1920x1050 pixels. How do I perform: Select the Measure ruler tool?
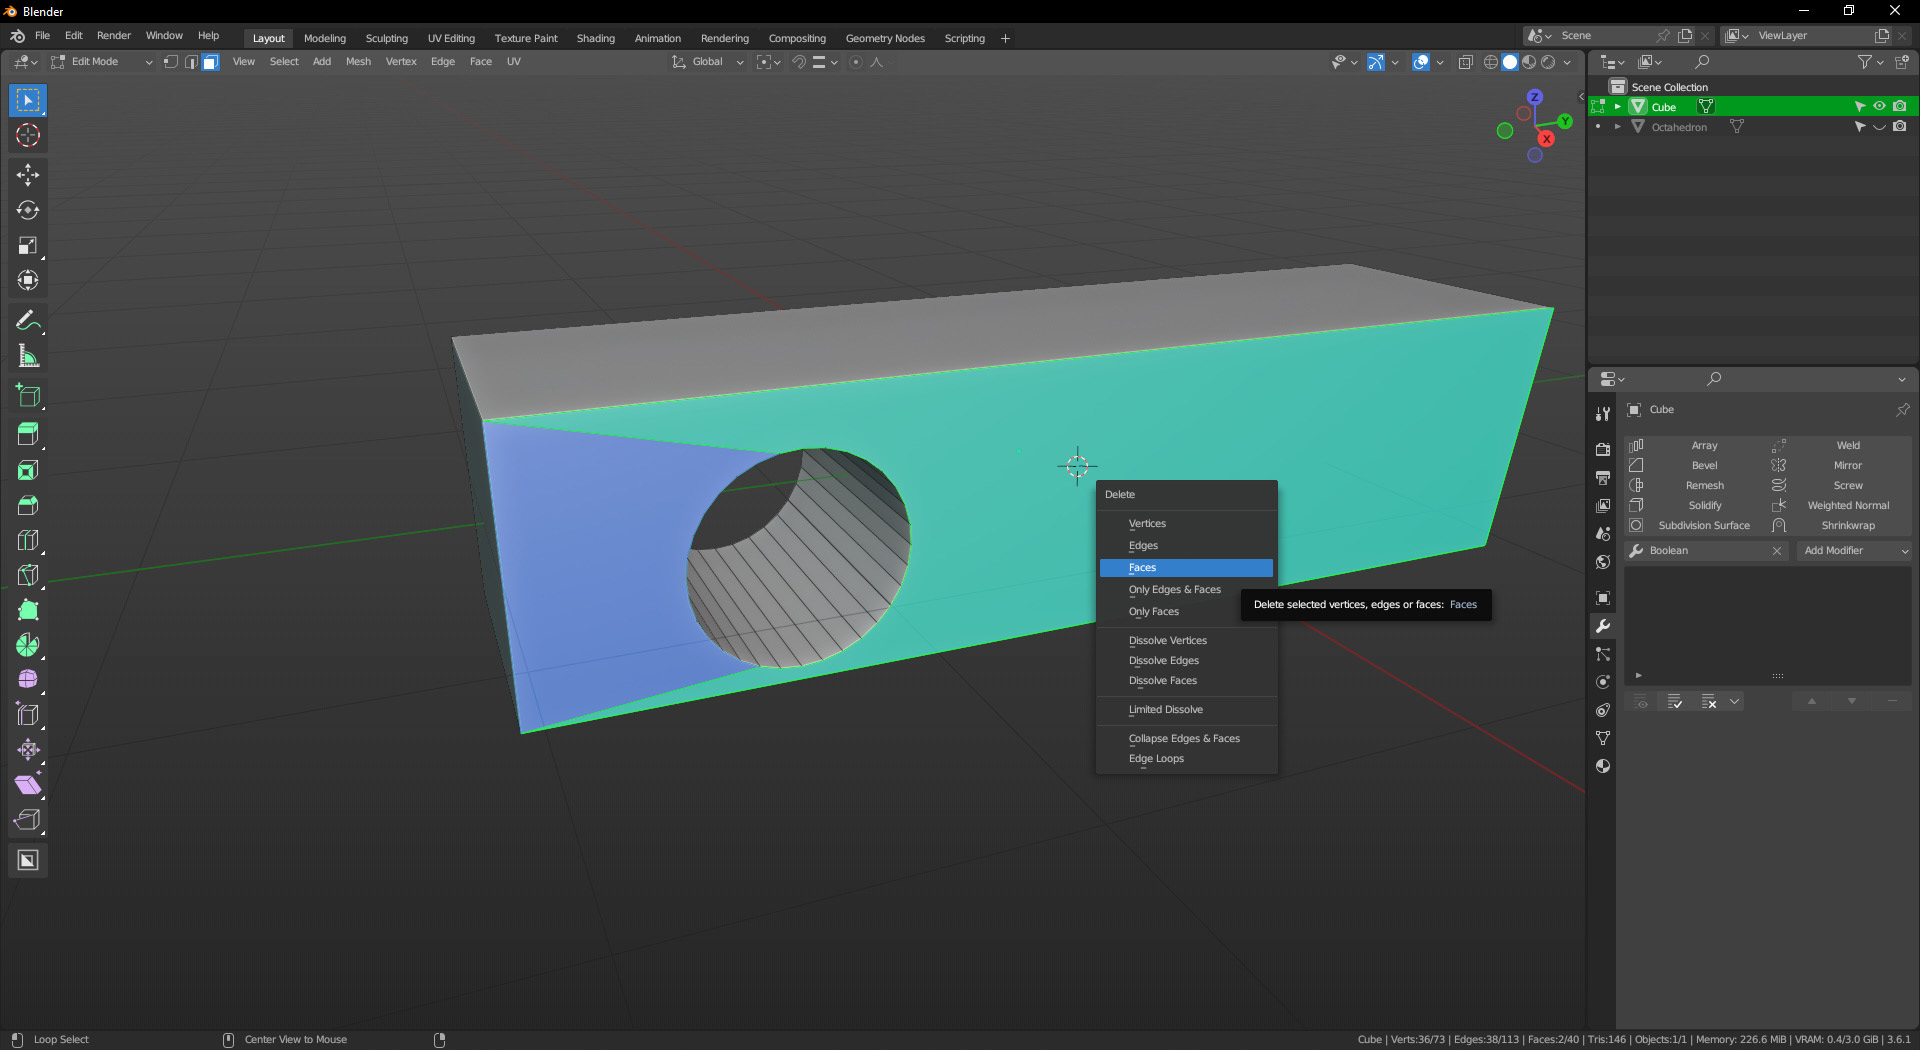point(28,356)
